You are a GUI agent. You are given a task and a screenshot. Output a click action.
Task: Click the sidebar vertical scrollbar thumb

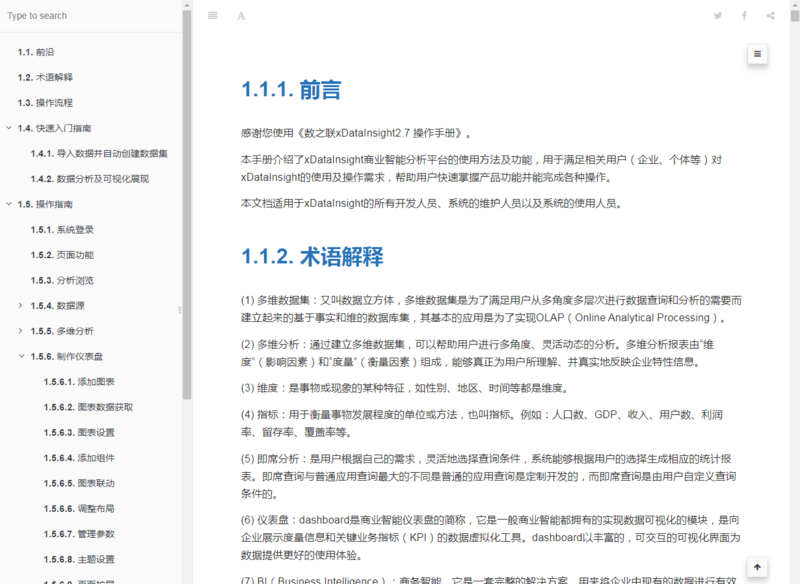pyautogui.click(x=187, y=204)
